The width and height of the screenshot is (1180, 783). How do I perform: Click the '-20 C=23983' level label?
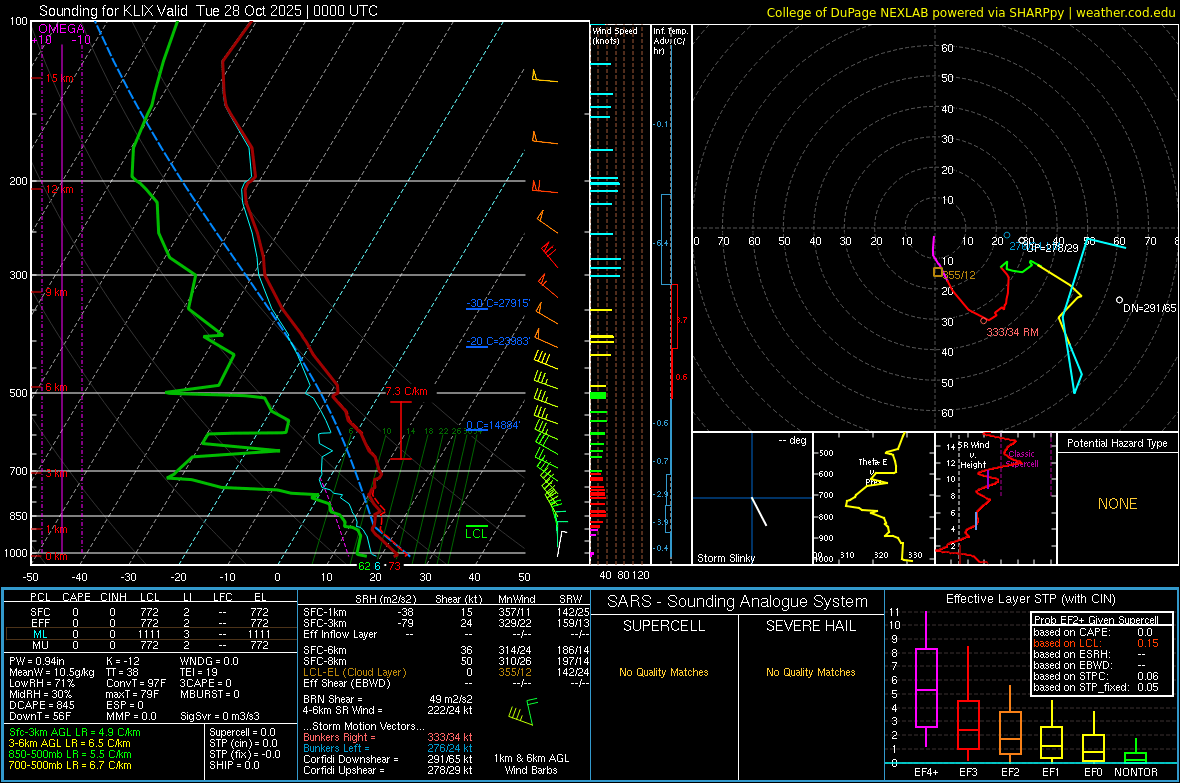tap(498, 341)
